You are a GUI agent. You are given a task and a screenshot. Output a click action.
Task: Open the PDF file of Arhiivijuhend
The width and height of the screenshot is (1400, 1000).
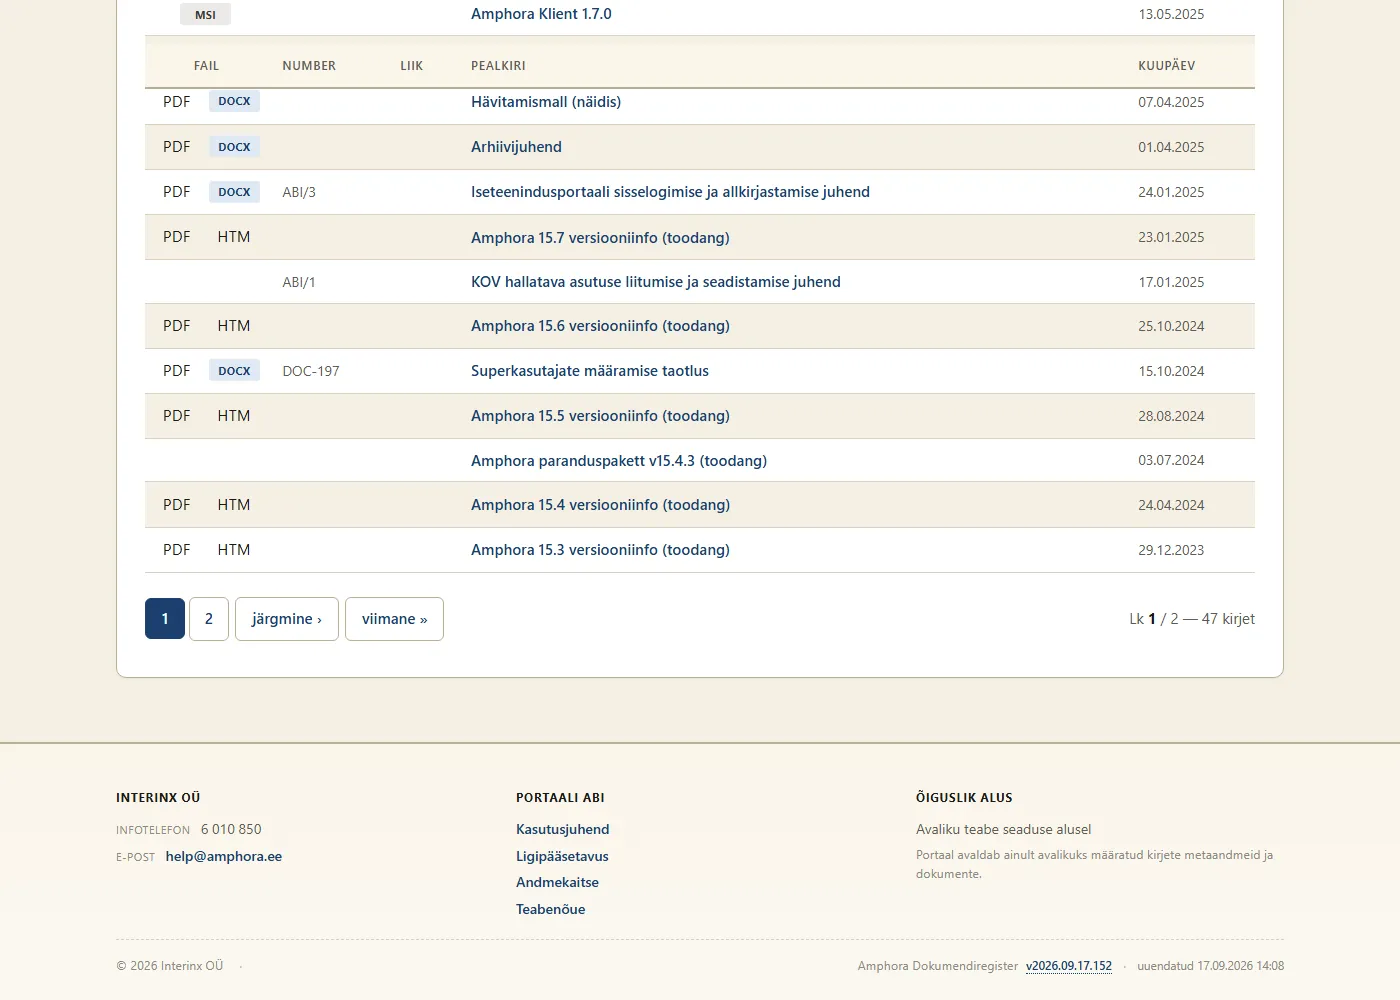coord(176,147)
